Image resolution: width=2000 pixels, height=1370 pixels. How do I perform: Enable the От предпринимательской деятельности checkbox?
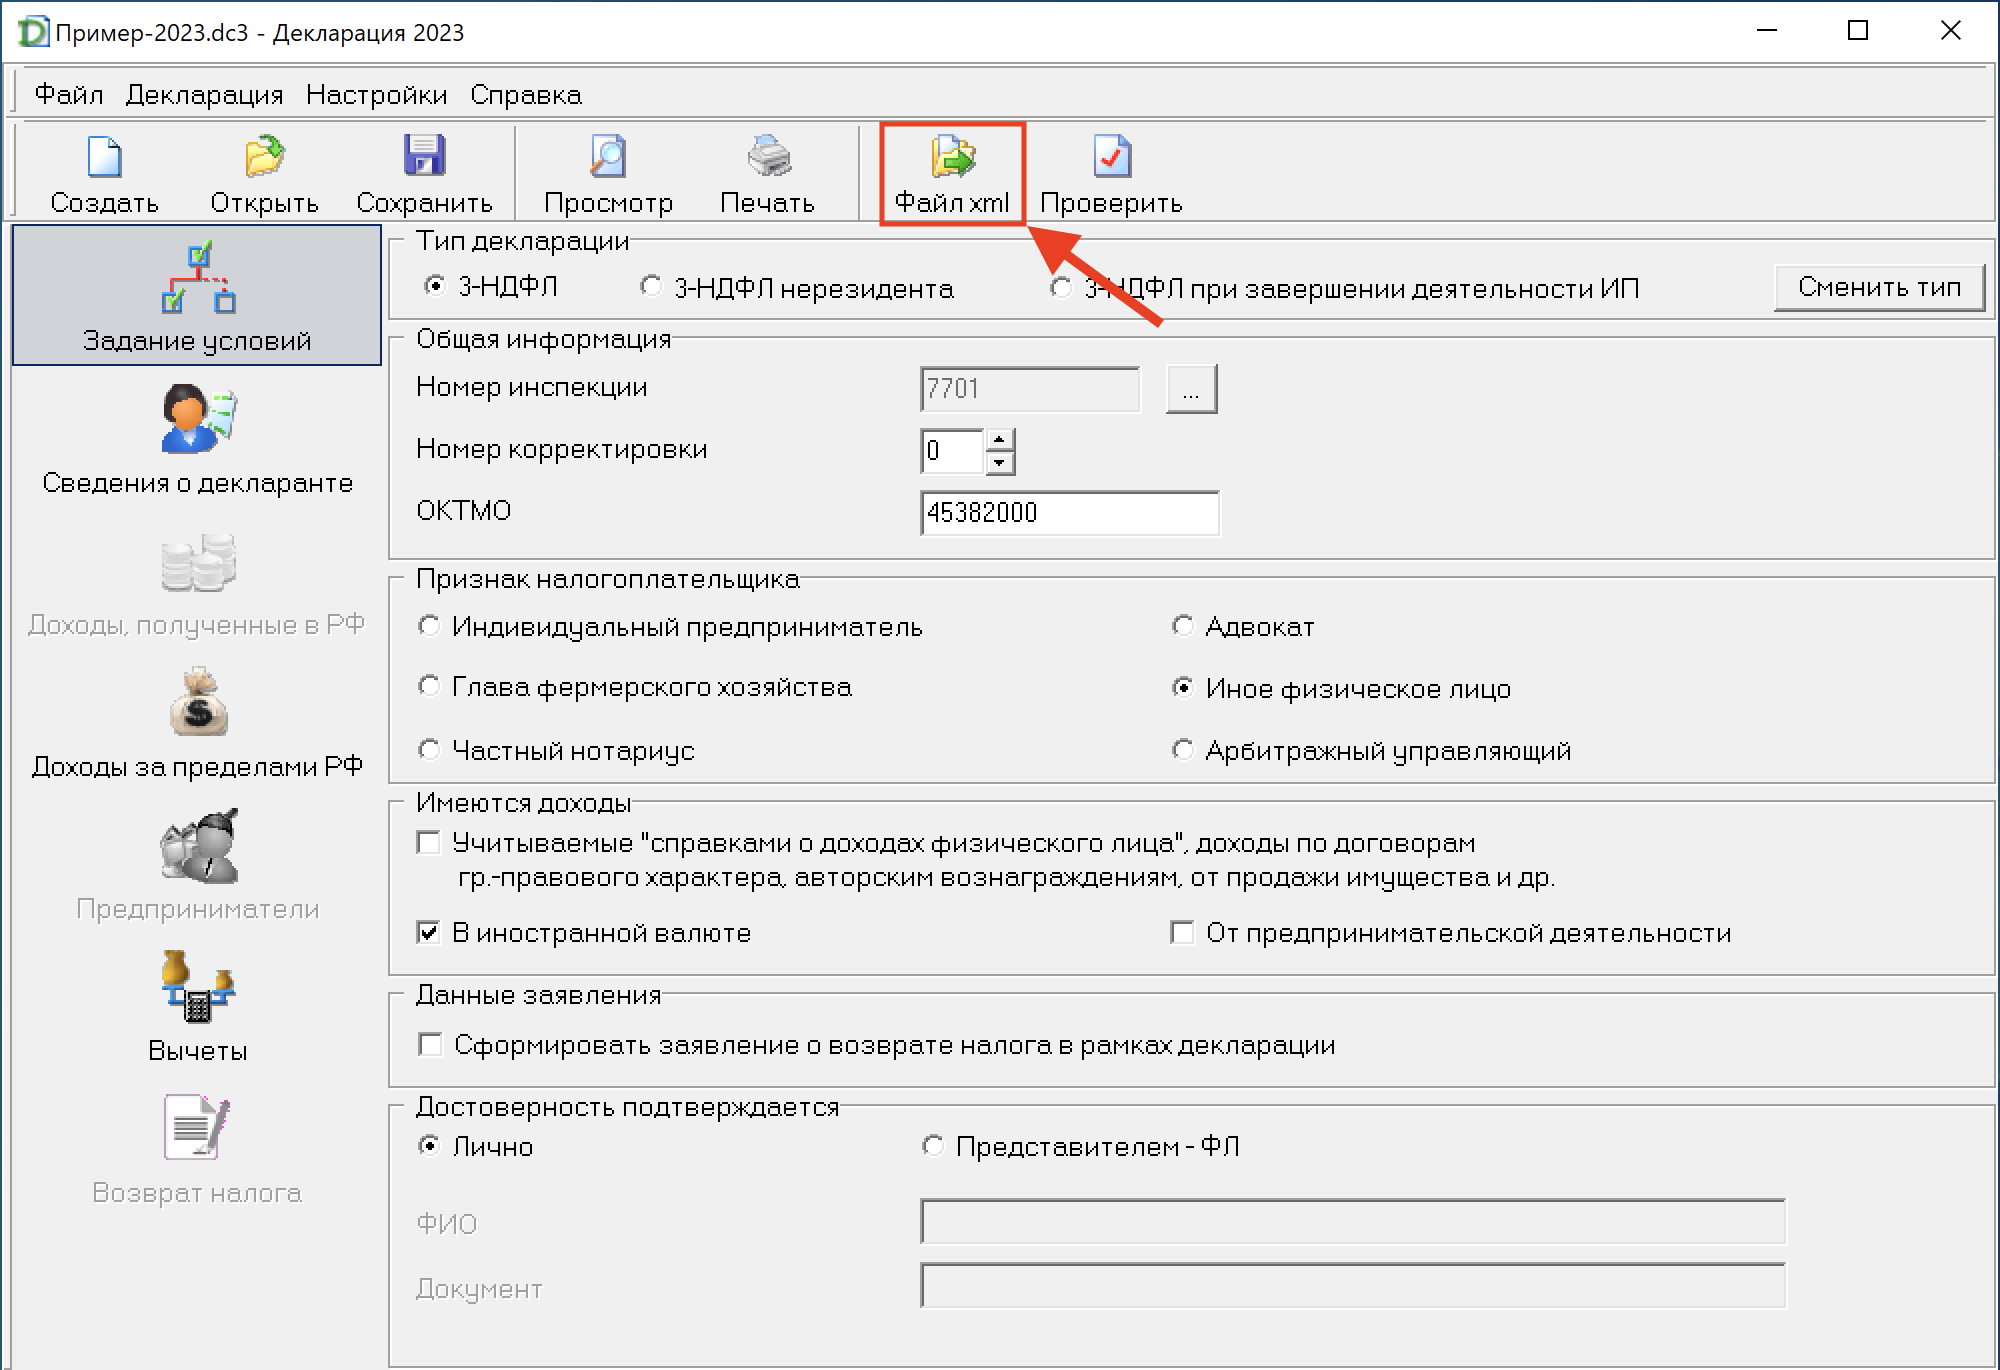(x=1182, y=933)
